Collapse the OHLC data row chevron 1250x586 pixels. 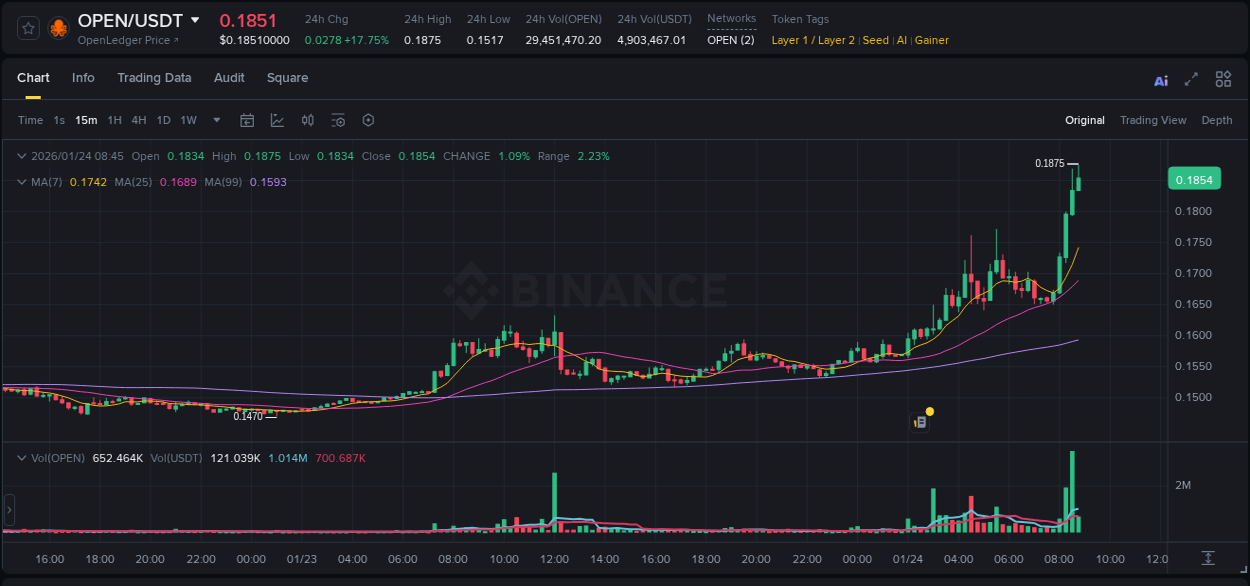tap(22, 156)
